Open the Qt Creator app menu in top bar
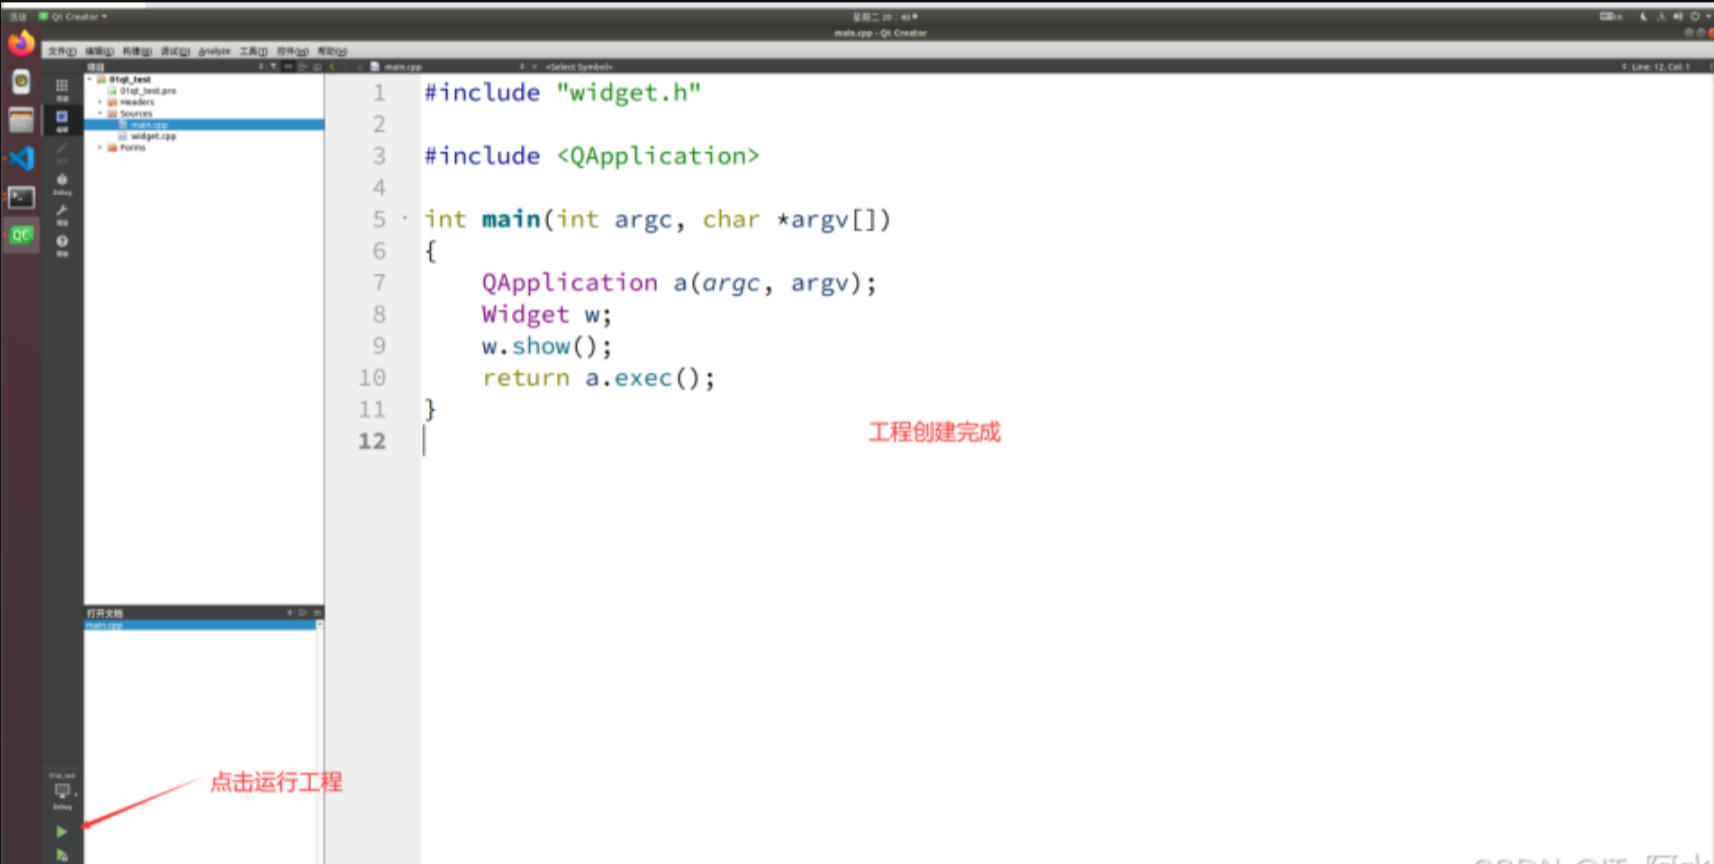The height and width of the screenshot is (864, 1714). [73, 17]
